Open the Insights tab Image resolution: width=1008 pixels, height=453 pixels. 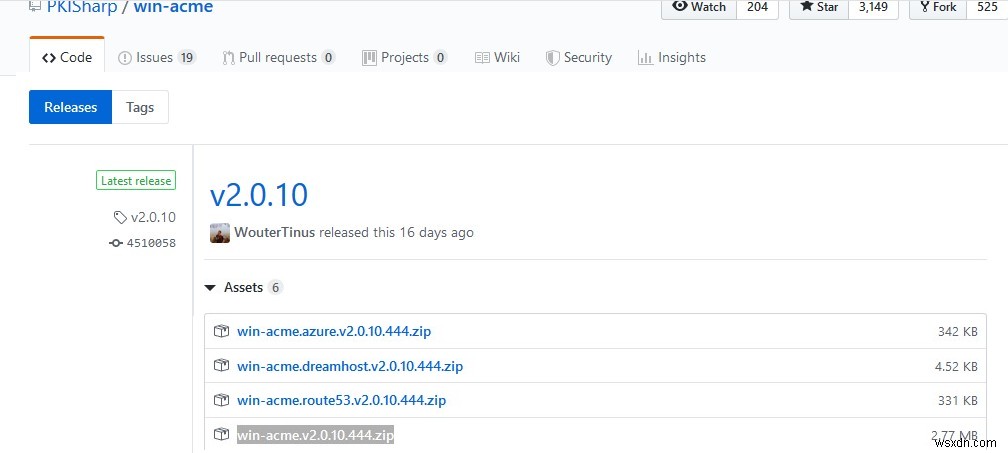pos(671,57)
